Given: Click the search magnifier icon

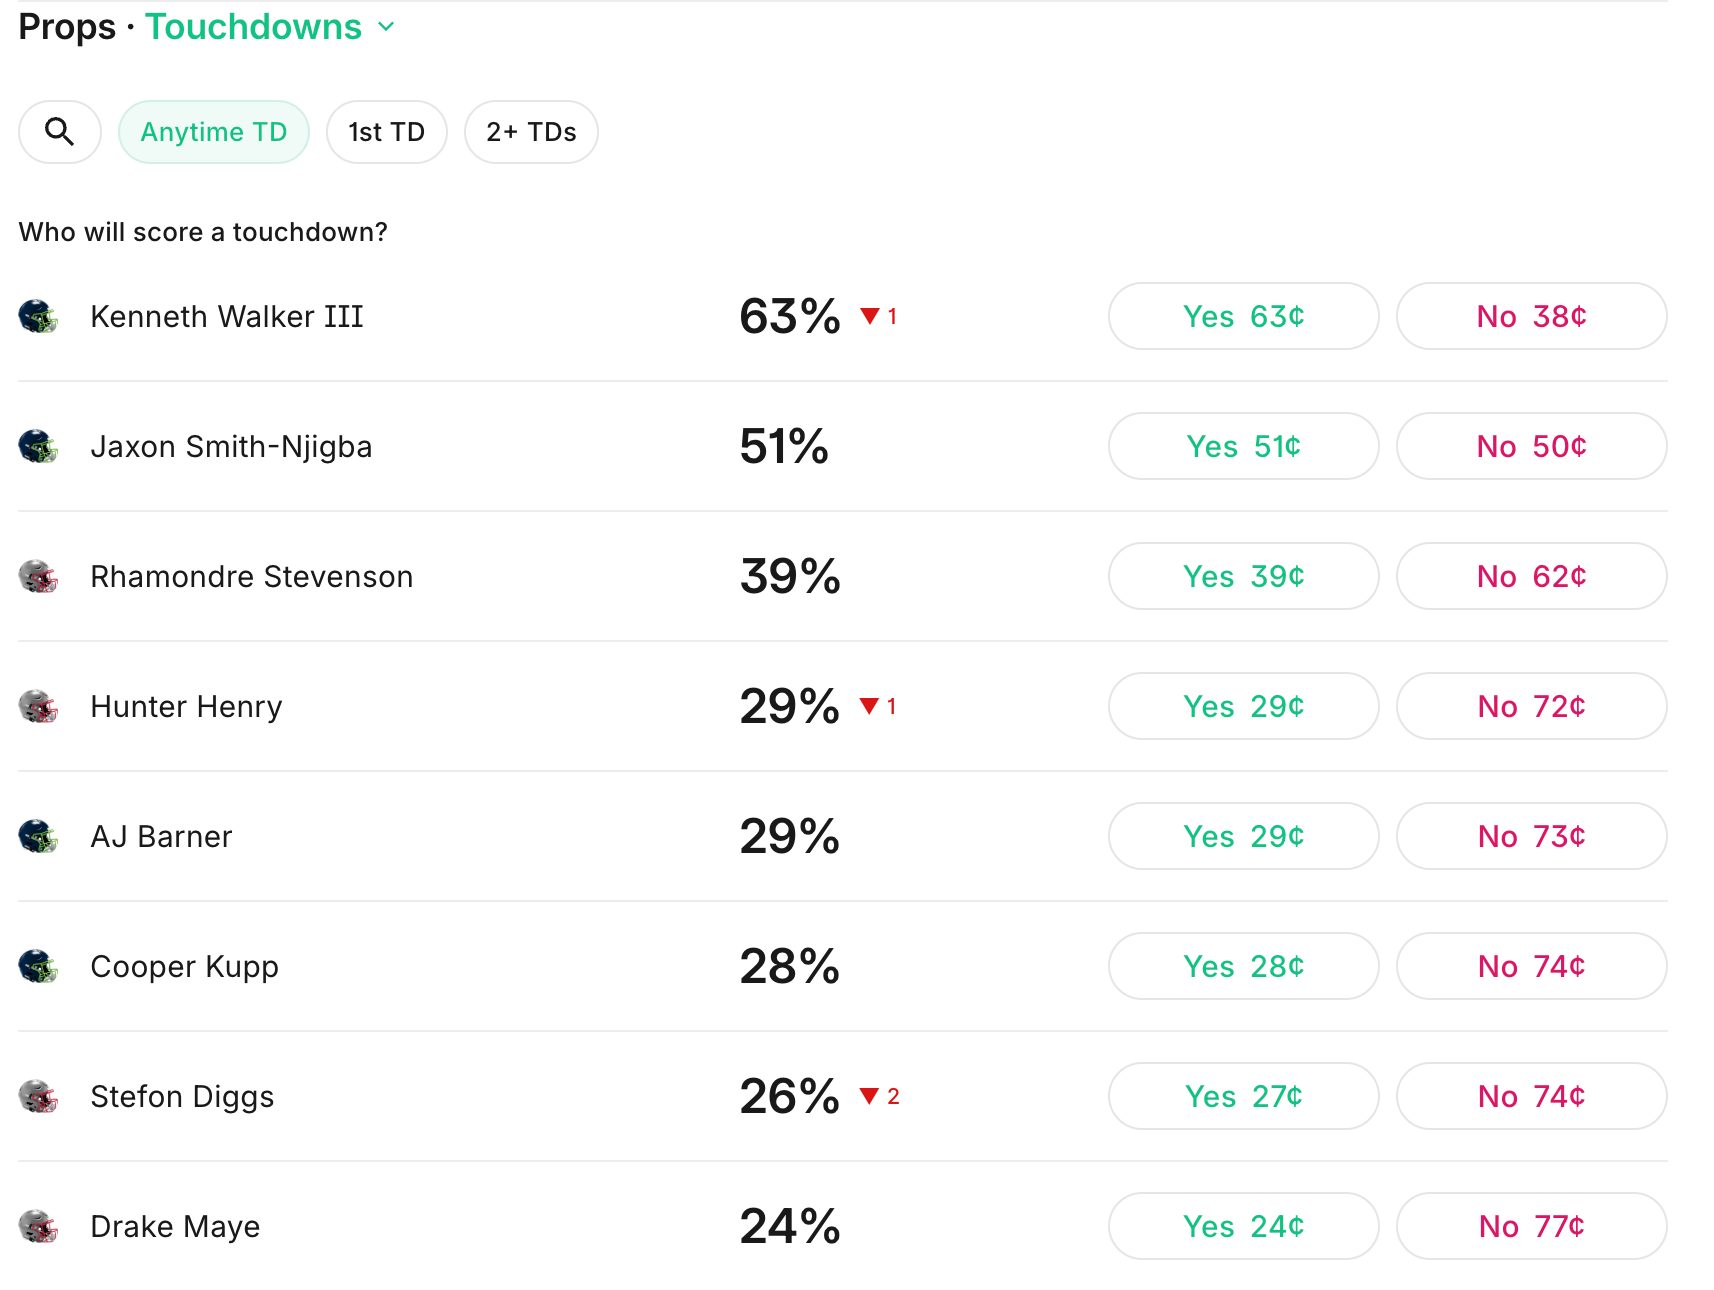Looking at the screenshot, I should (59, 132).
